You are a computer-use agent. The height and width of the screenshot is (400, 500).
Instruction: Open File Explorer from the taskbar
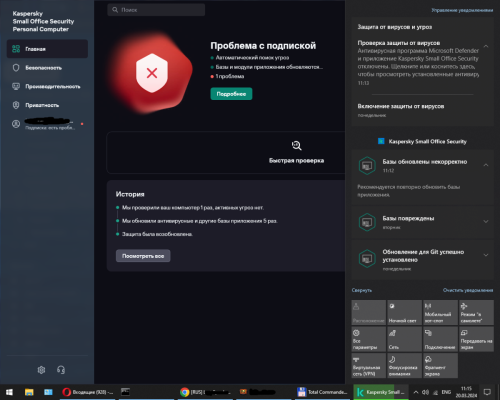(29, 392)
